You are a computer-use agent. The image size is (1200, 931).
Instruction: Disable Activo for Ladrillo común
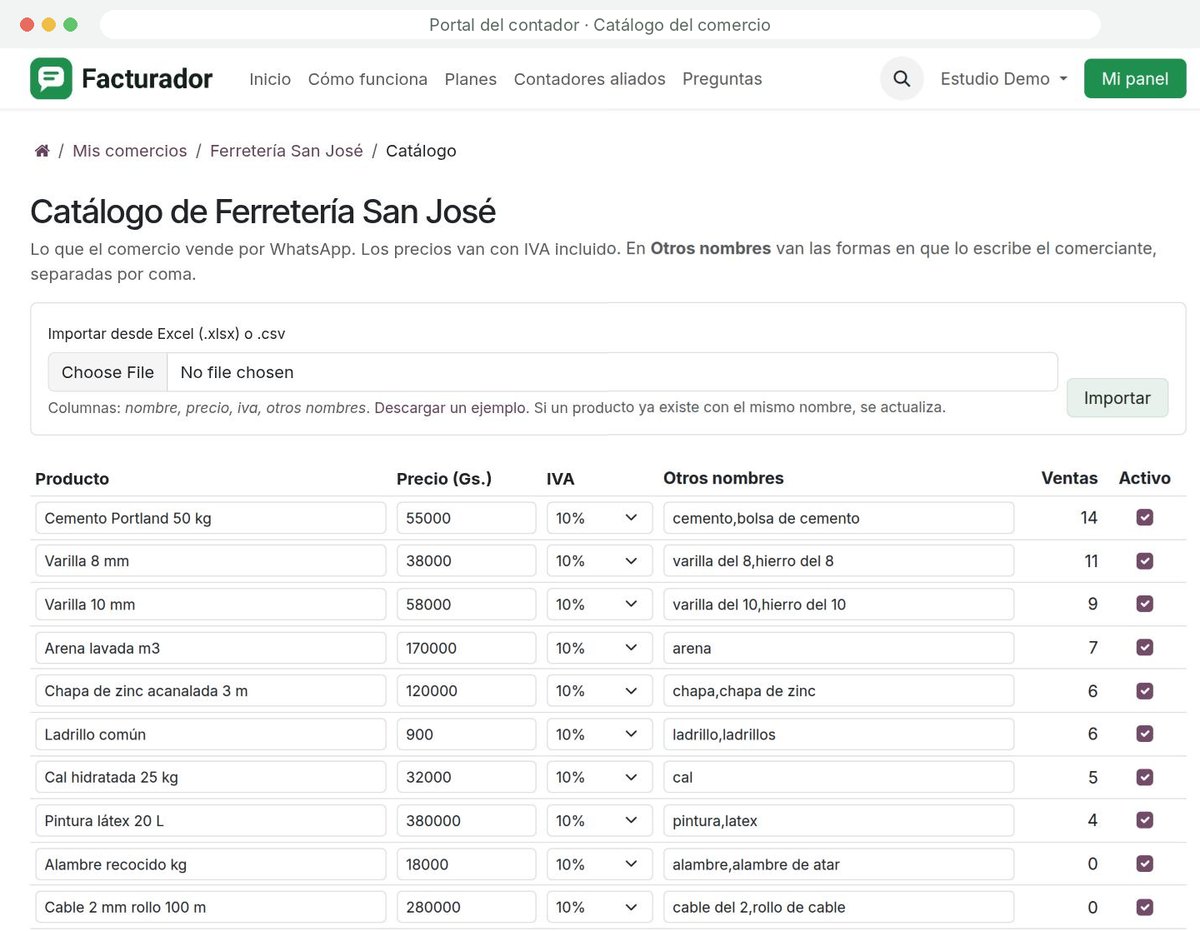click(1145, 734)
